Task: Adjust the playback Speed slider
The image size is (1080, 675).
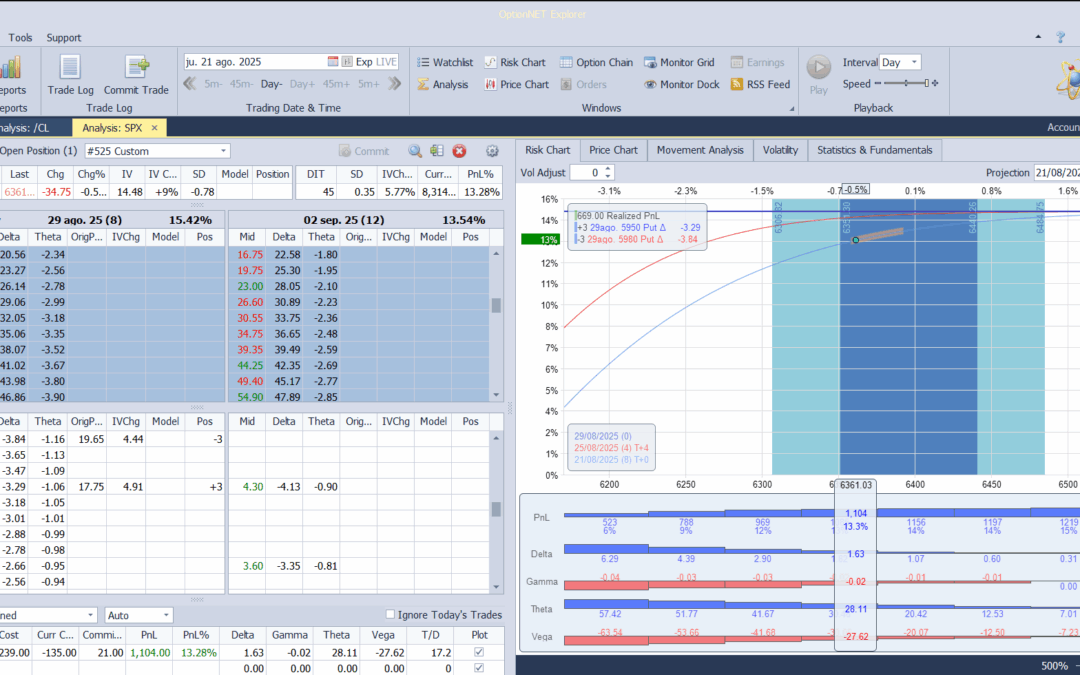Action: click(x=906, y=84)
